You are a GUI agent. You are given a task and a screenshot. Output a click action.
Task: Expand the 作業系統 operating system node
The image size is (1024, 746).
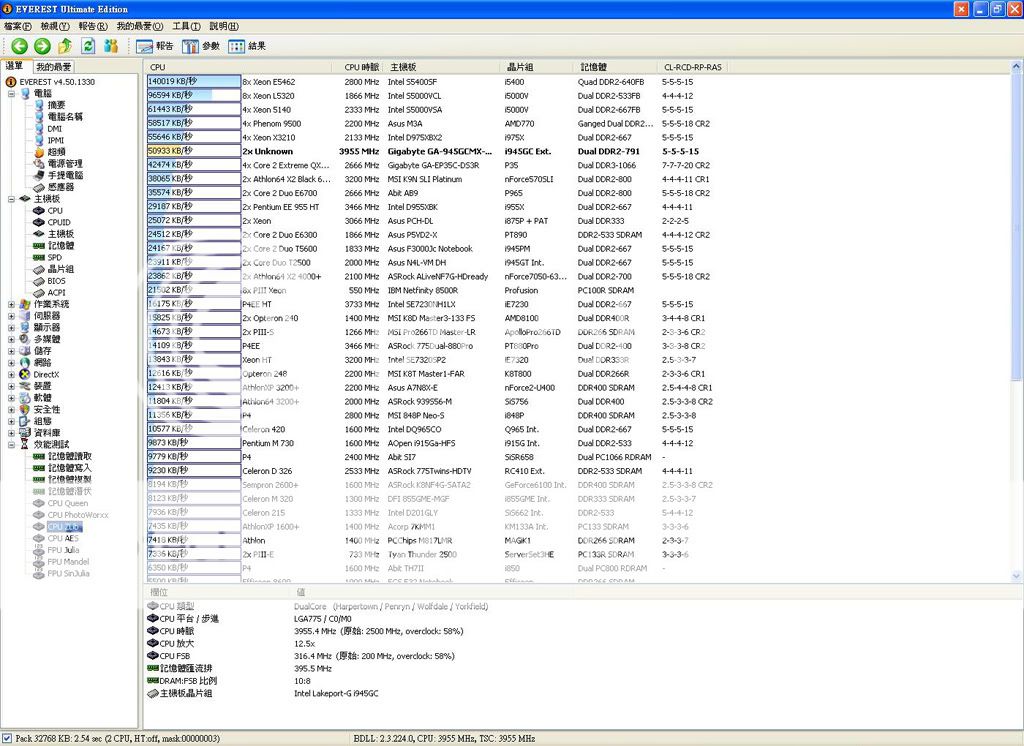tap(11, 304)
